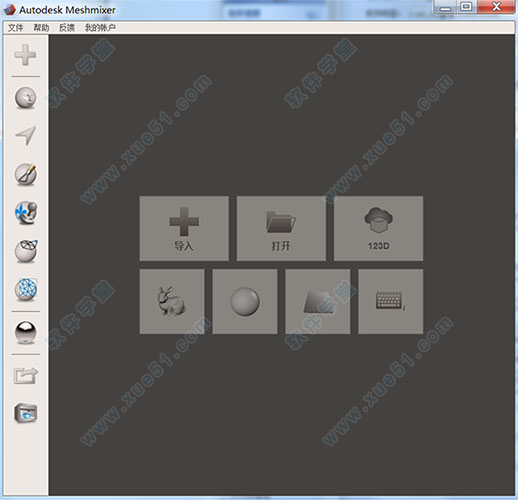Click the 123D cloud tile
The height and width of the screenshot is (500, 518).
pyautogui.click(x=378, y=228)
